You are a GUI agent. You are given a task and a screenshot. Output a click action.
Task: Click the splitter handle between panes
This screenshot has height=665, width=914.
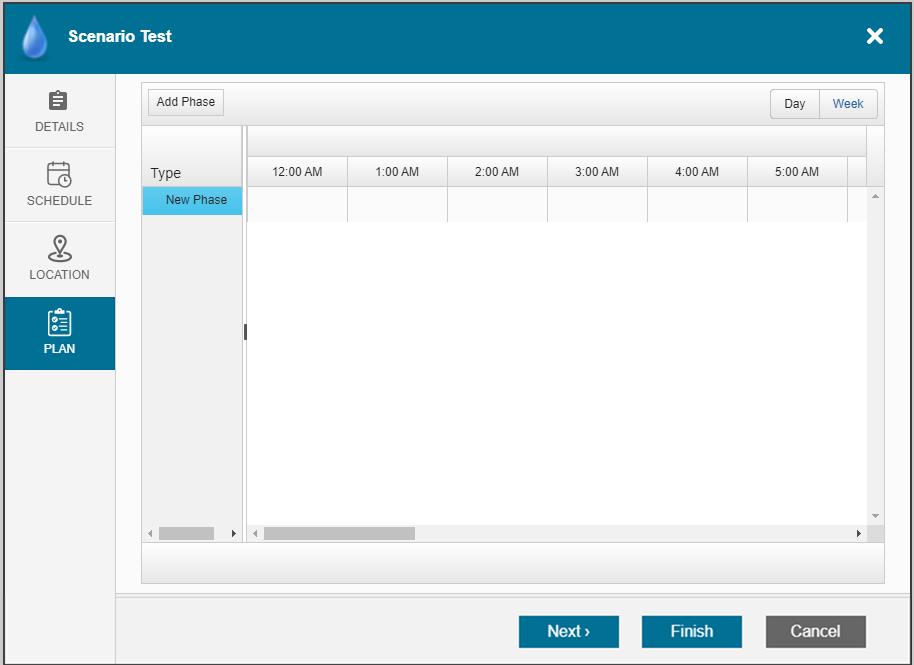coord(245,332)
